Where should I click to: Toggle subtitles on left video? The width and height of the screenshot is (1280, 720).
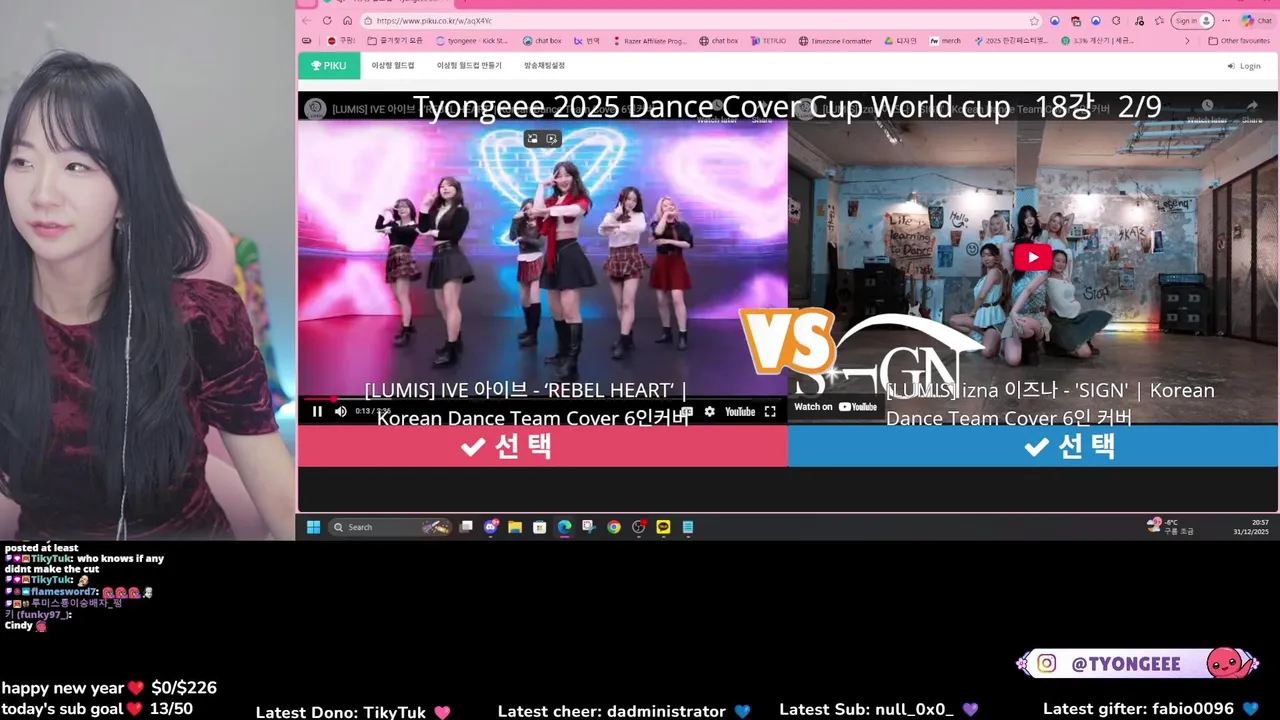(x=687, y=411)
